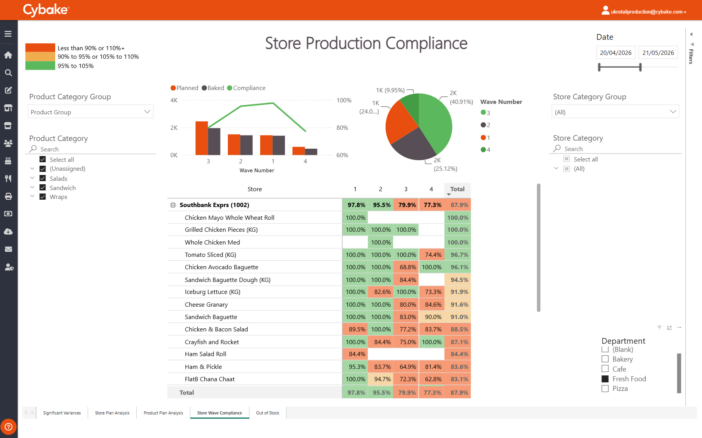Open the envelope mail sidebar icon
The width and height of the screenshot is (702, 438).
8,249
